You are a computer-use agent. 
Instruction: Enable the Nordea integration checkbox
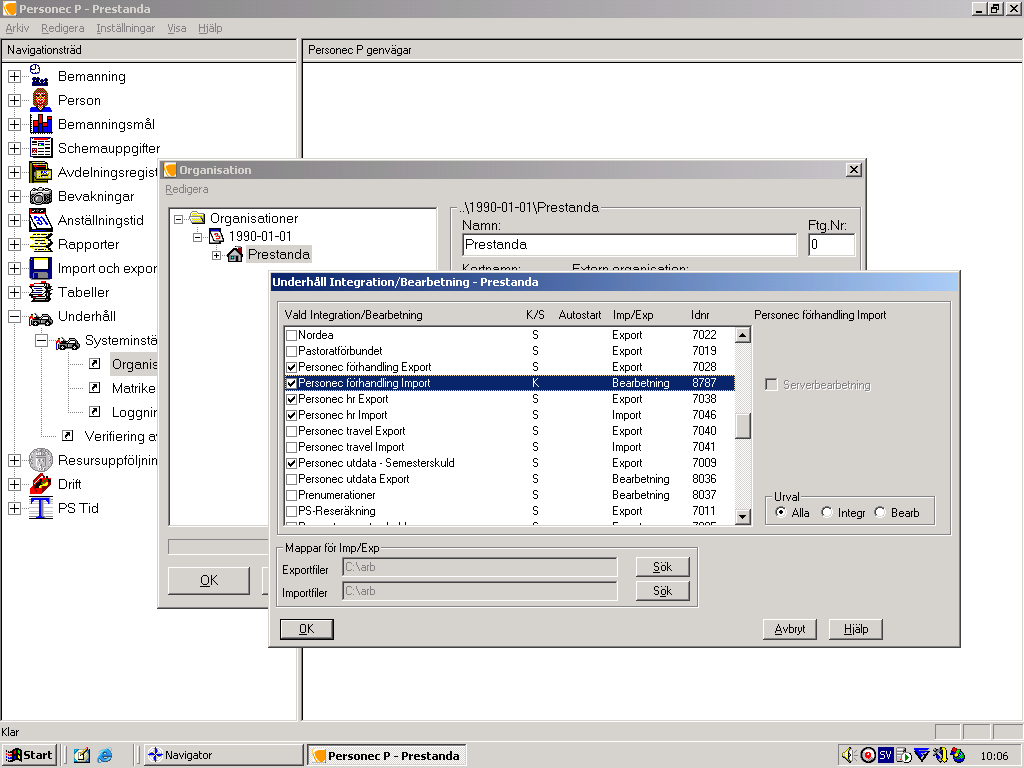tap(291, 335)
